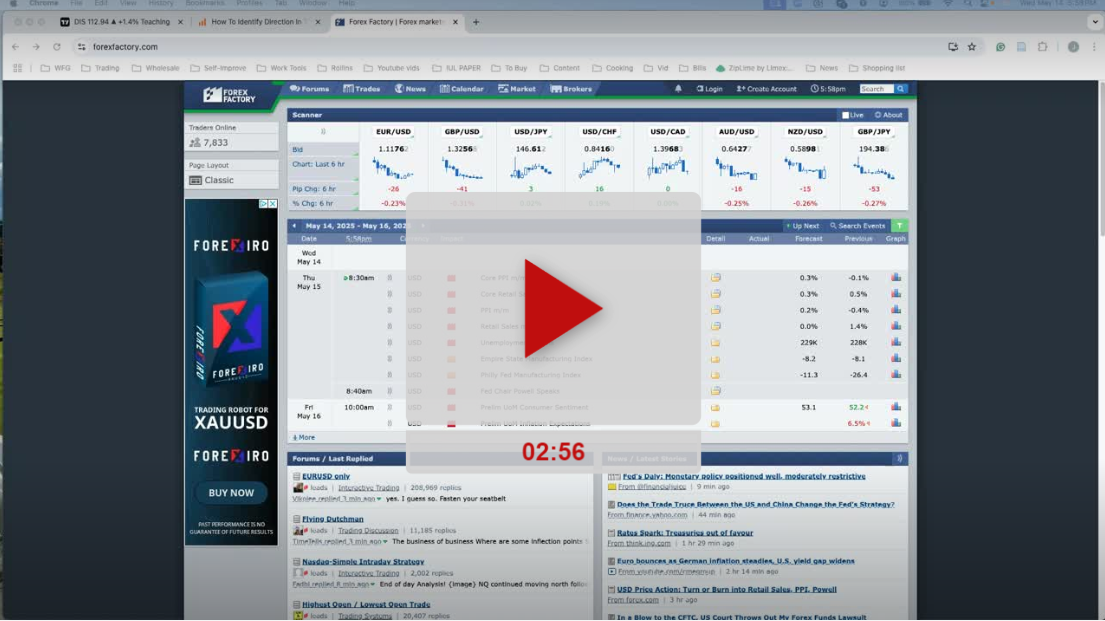Open the EUR/USD pair selector
Screen dimensions: 1105x621
click(393, 132)
